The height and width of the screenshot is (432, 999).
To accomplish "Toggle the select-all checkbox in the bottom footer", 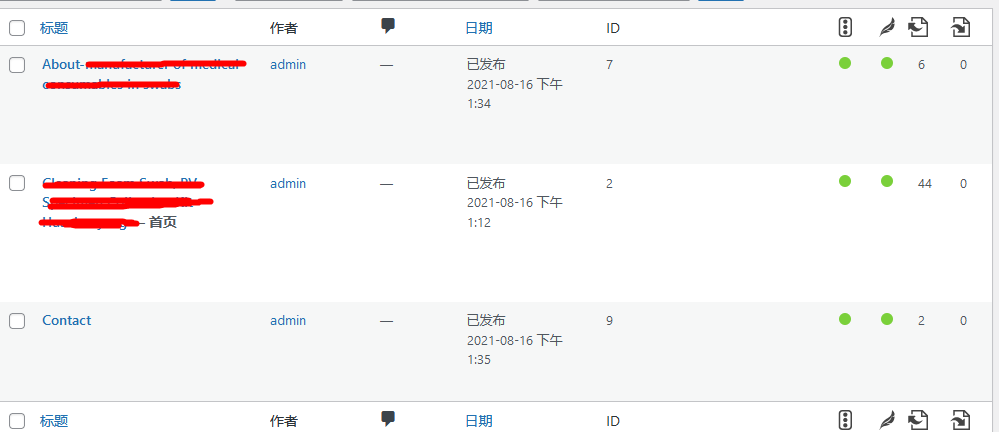I will (17, 421).
